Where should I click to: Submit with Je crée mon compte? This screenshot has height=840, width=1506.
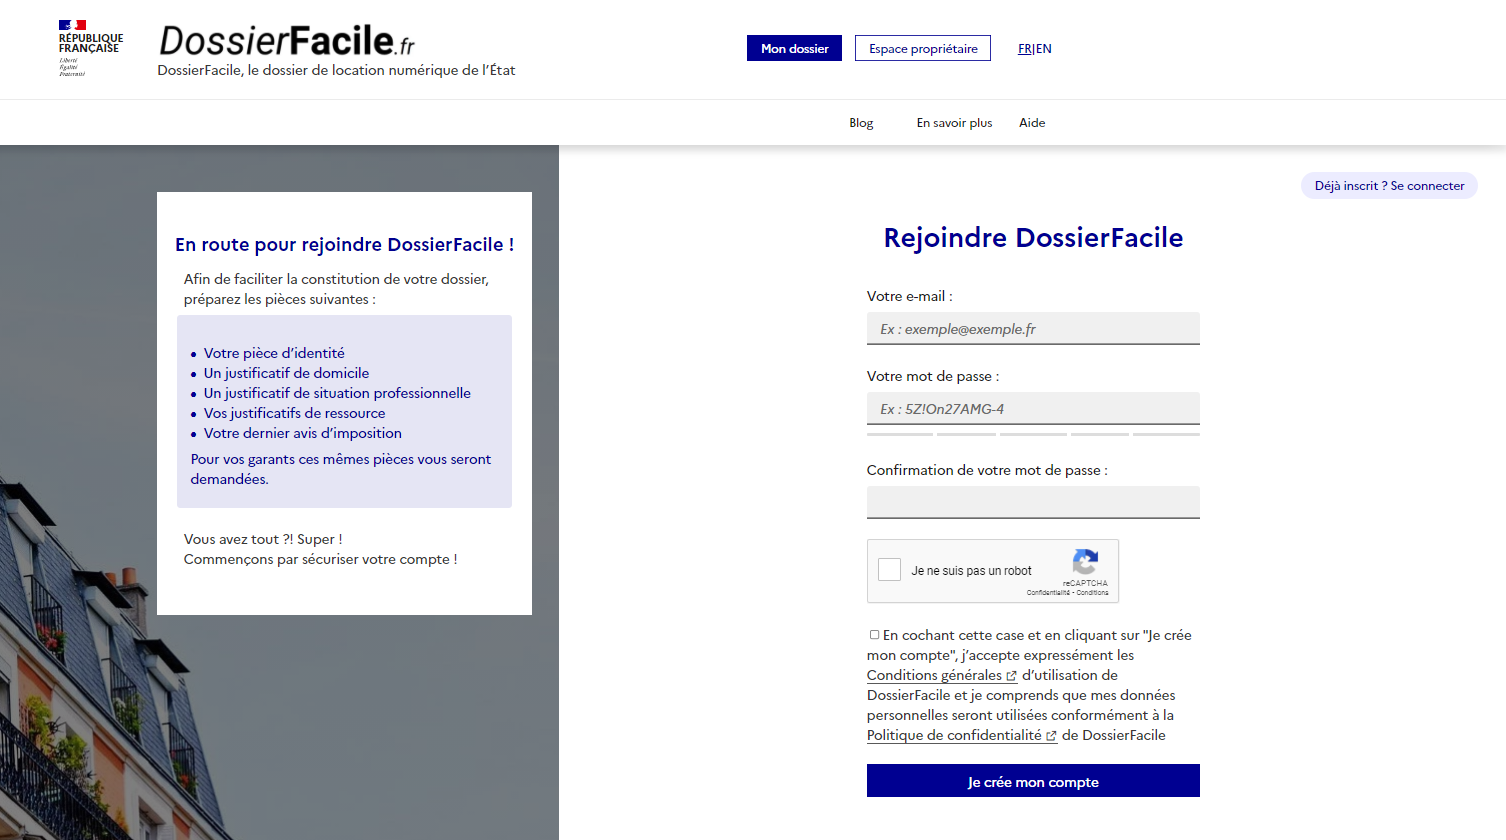point(1033,781)
